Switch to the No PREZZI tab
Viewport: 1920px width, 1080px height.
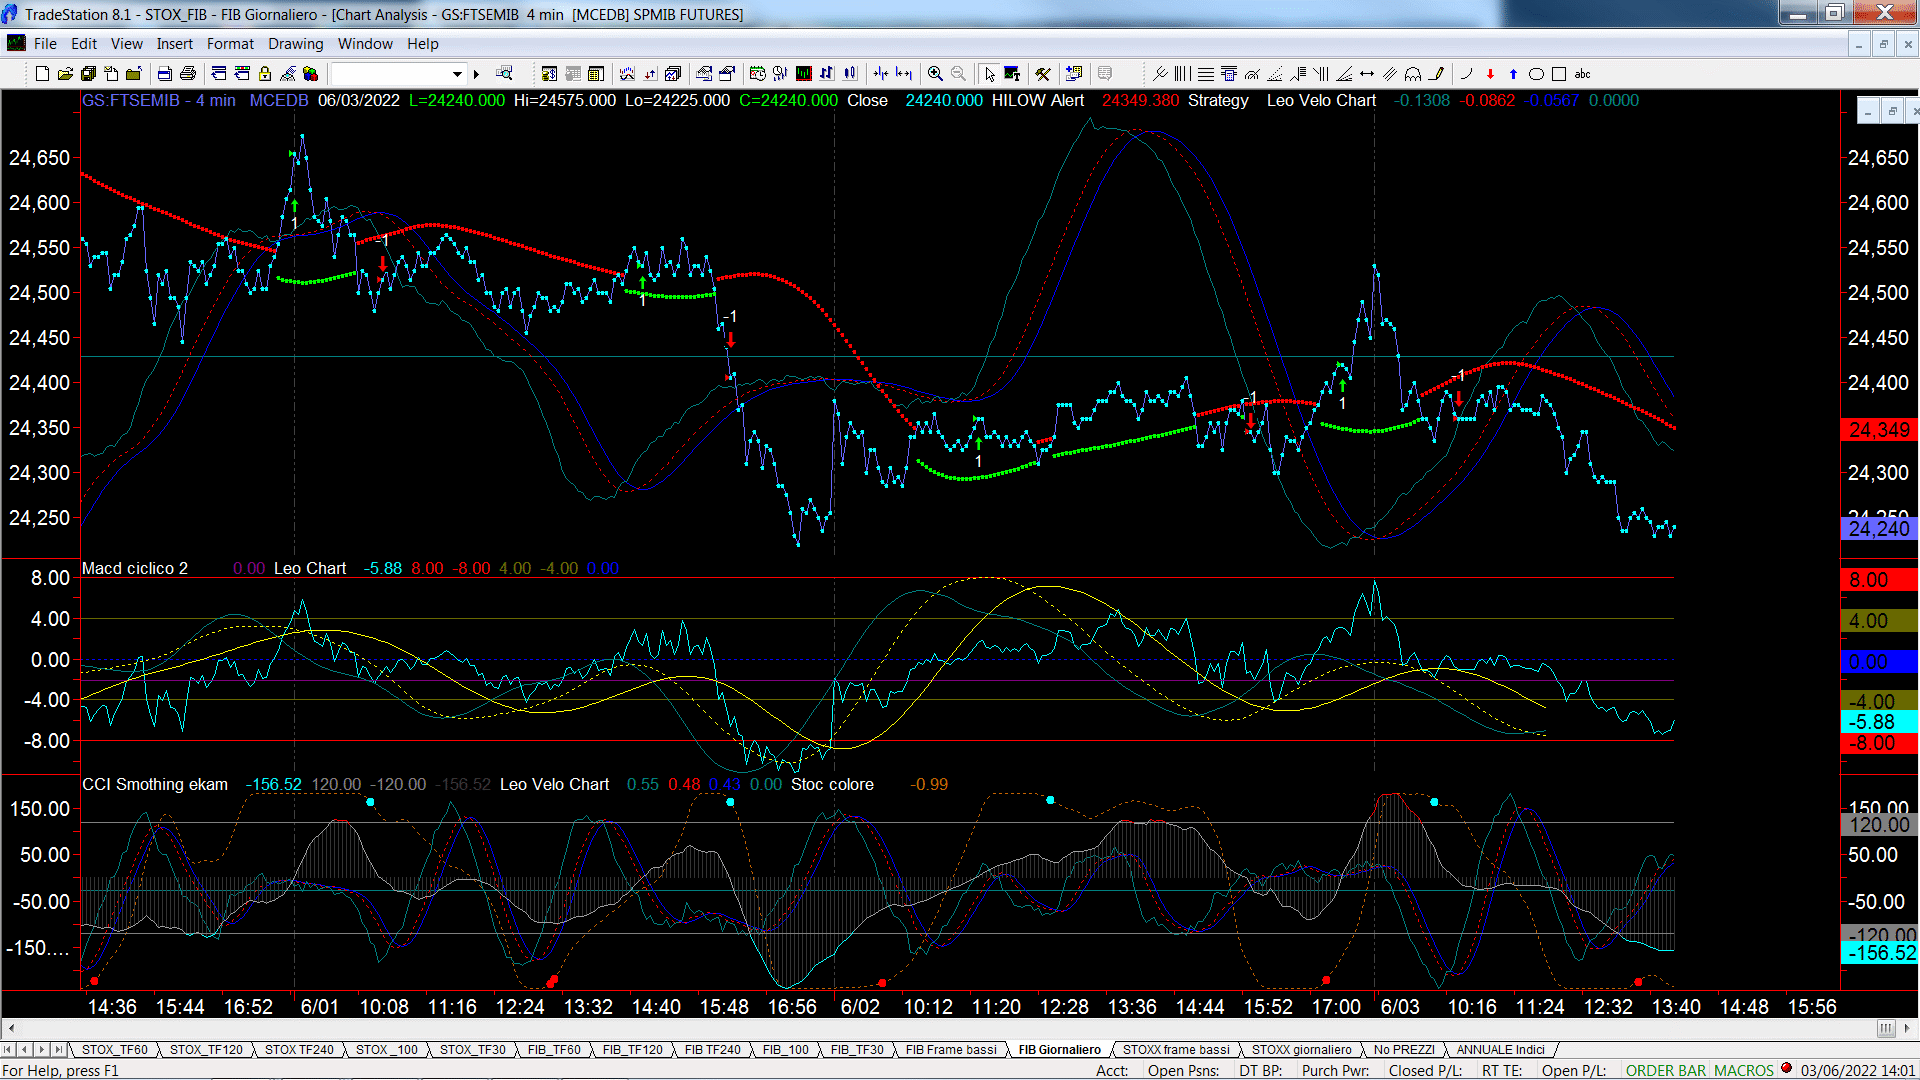point(1403,1049)
